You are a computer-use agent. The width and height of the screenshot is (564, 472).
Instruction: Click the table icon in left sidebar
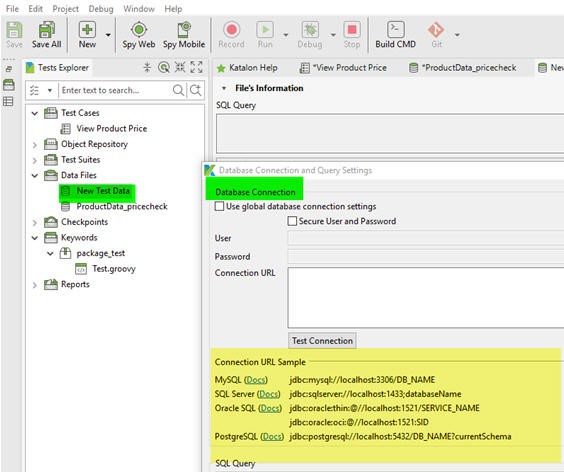click(x=8, y=101)
